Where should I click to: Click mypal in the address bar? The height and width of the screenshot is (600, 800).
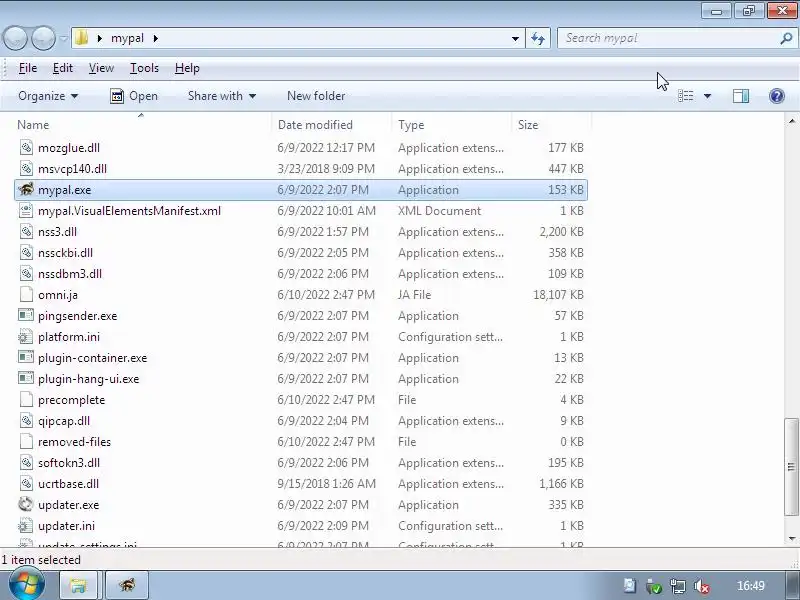(127, 38)
